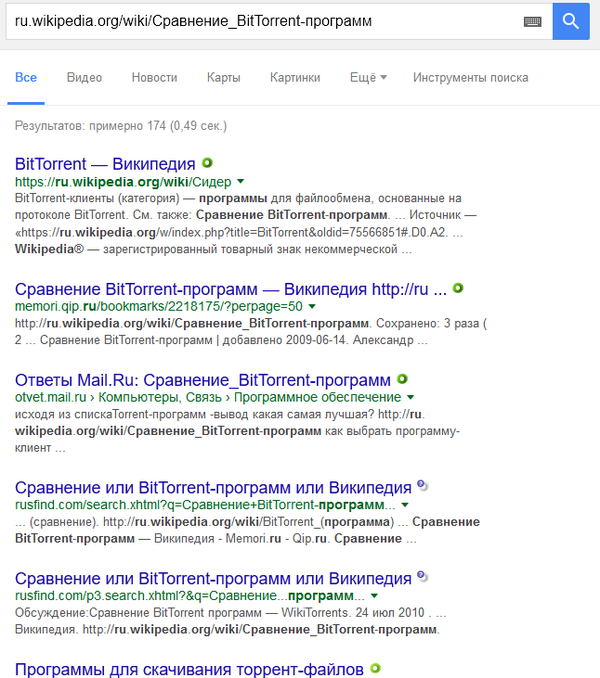The width and height of the screenshot is (600, 678).
Task: Switch to the Новости tab
Action: (154, 77)
